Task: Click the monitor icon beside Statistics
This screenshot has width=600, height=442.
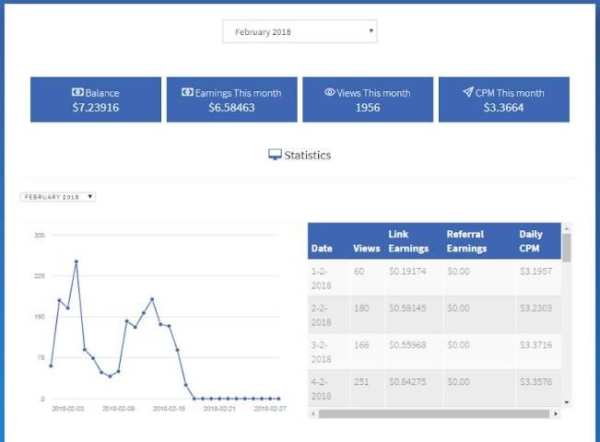Action: click(x=275, y=155)
